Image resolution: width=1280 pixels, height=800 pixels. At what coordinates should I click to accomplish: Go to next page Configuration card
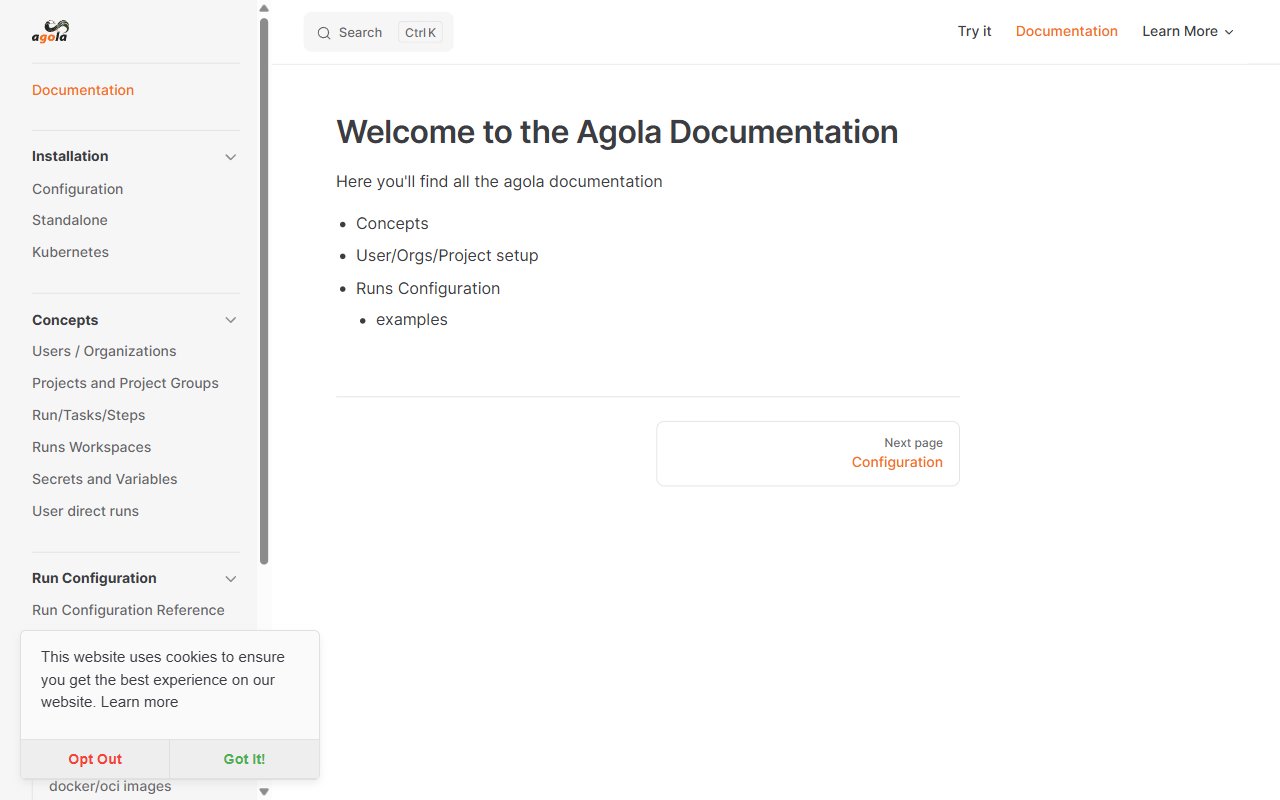tap(808, 454)
